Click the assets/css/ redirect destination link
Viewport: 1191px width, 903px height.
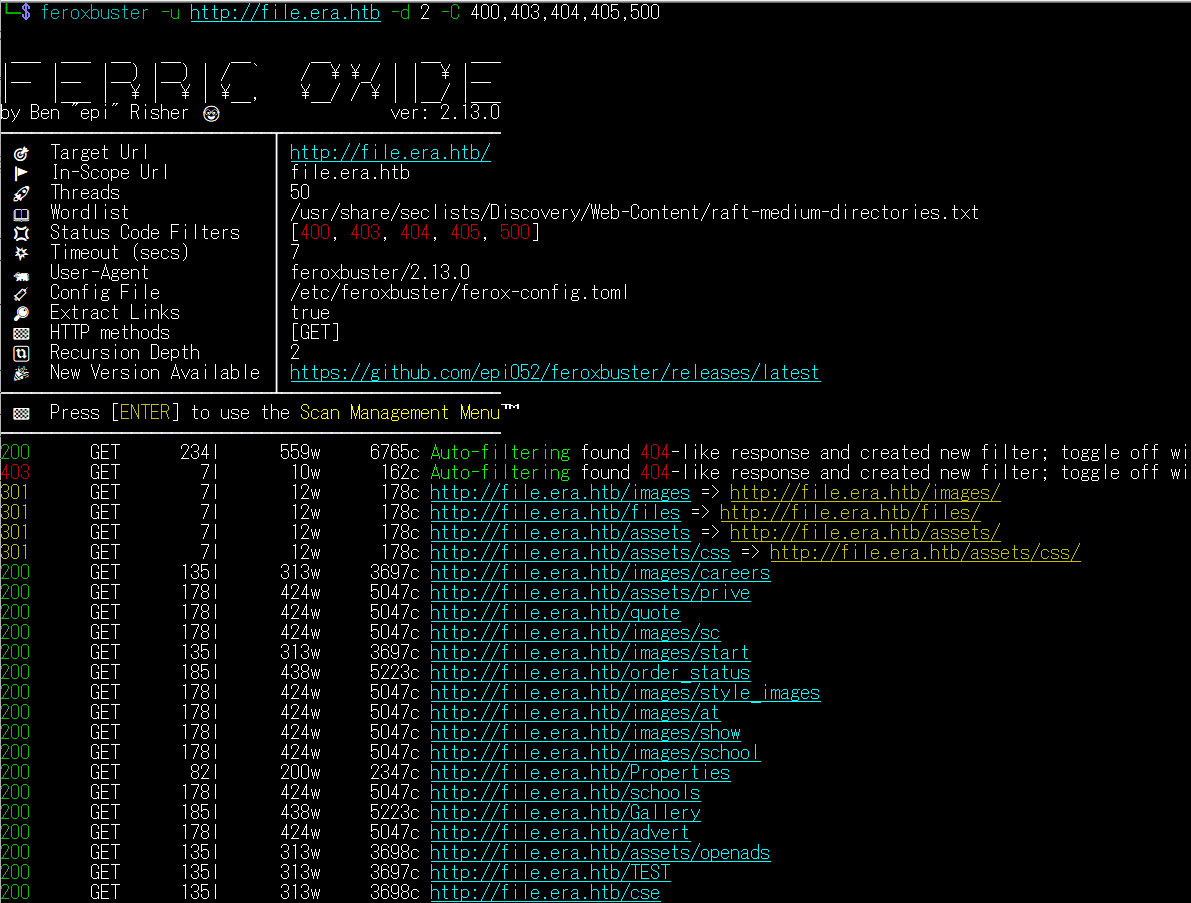tap(925, 553)
